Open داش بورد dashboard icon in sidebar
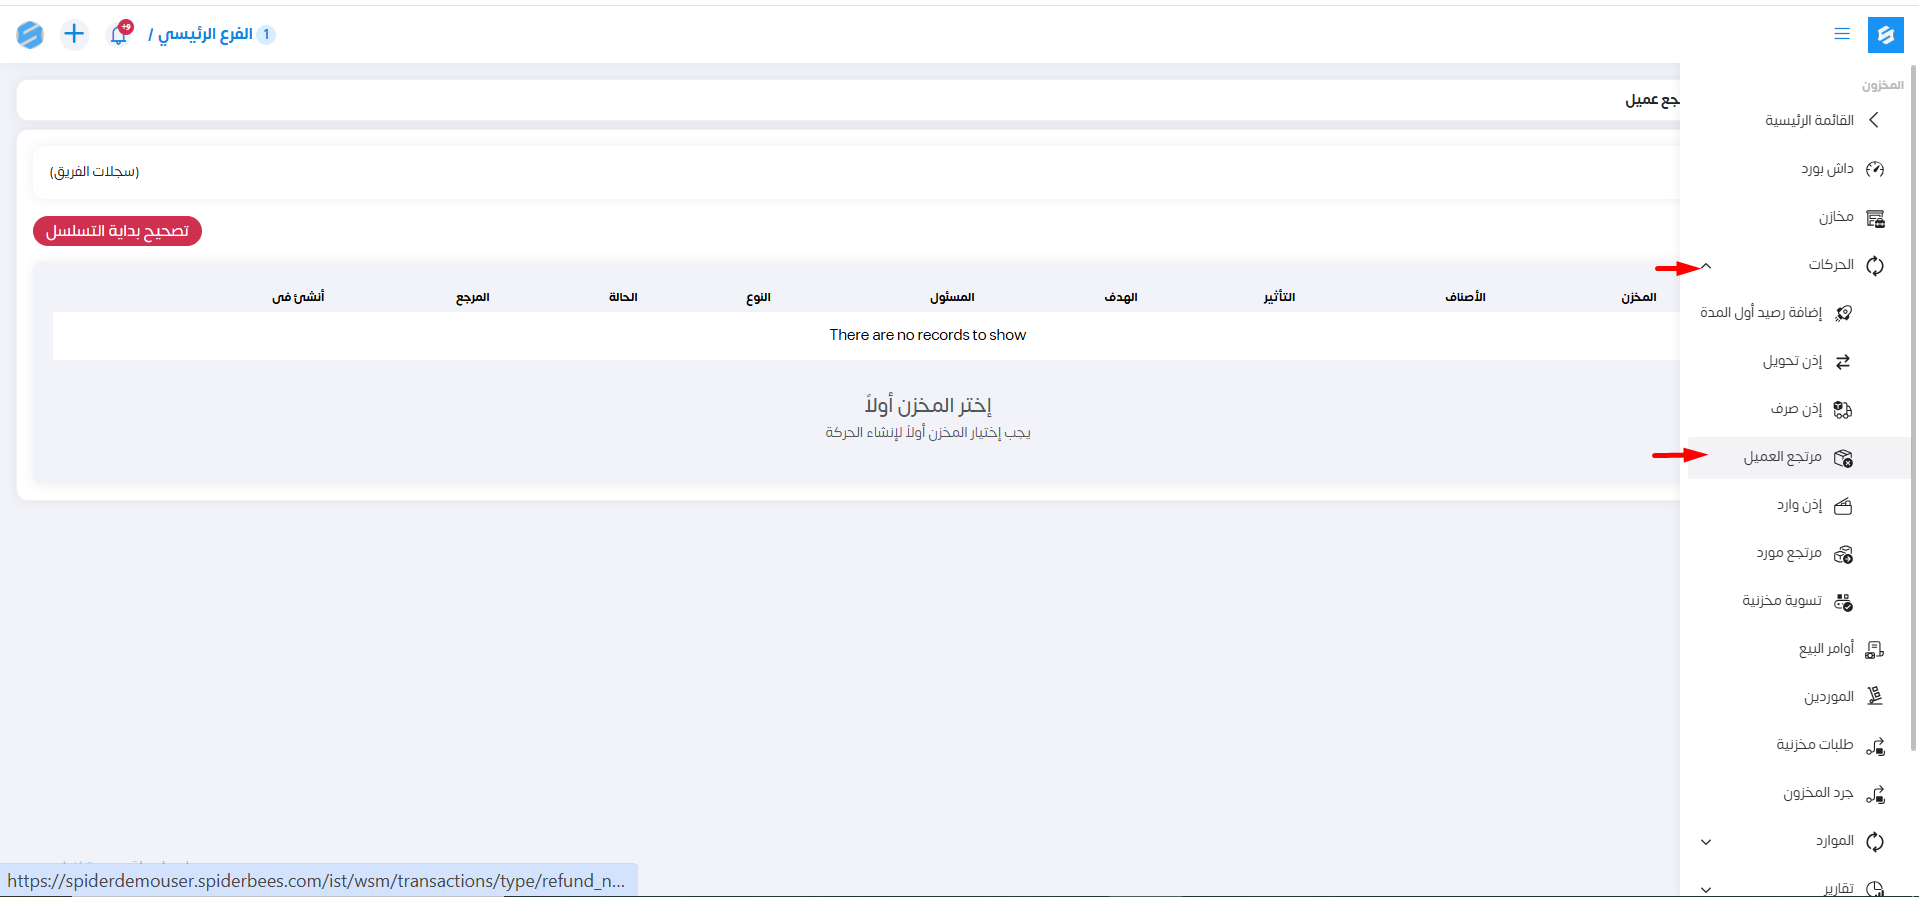This screenshot has width=1919, height=897. pos(1875,169)
